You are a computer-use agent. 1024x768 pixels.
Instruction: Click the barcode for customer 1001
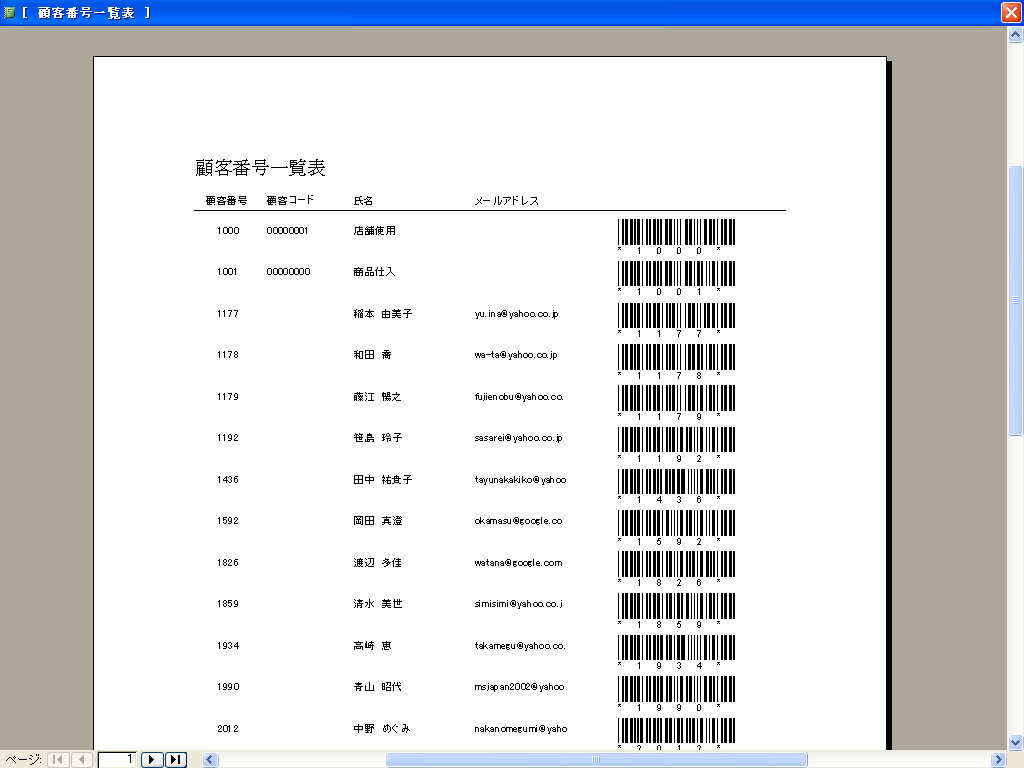click(x=677, y=278)
